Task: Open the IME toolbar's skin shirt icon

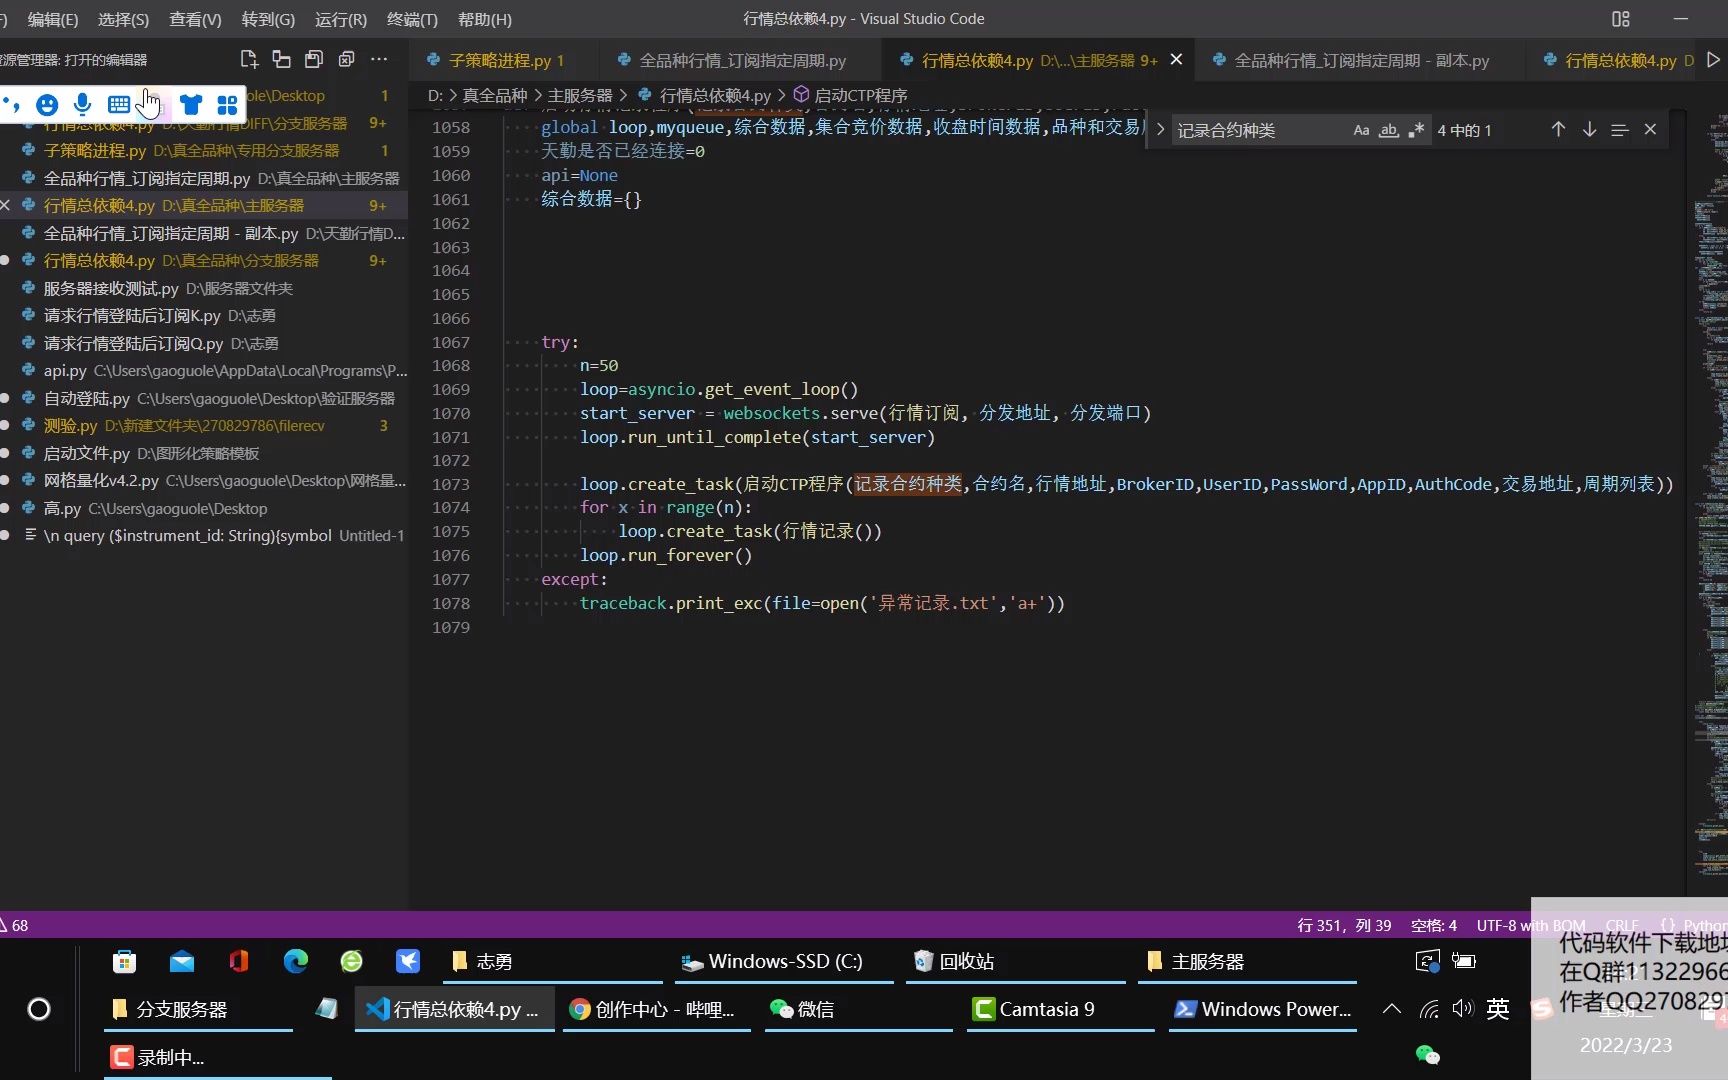Action: (x=191, y=104)
